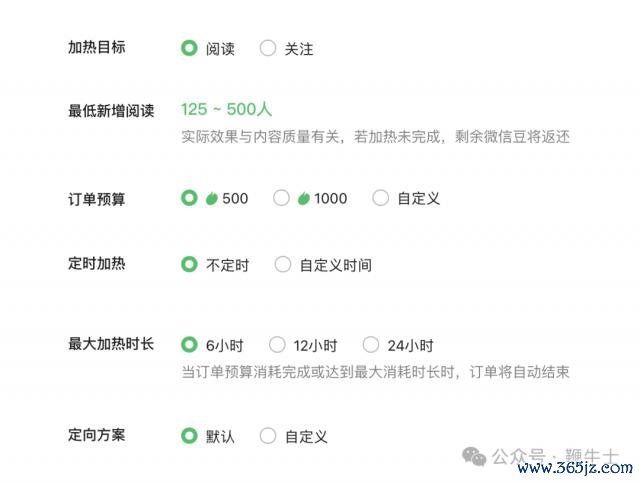Click the 最大加热时长 label
The image size is (640, 483).
pyautogui.click(x=111, y=345)
